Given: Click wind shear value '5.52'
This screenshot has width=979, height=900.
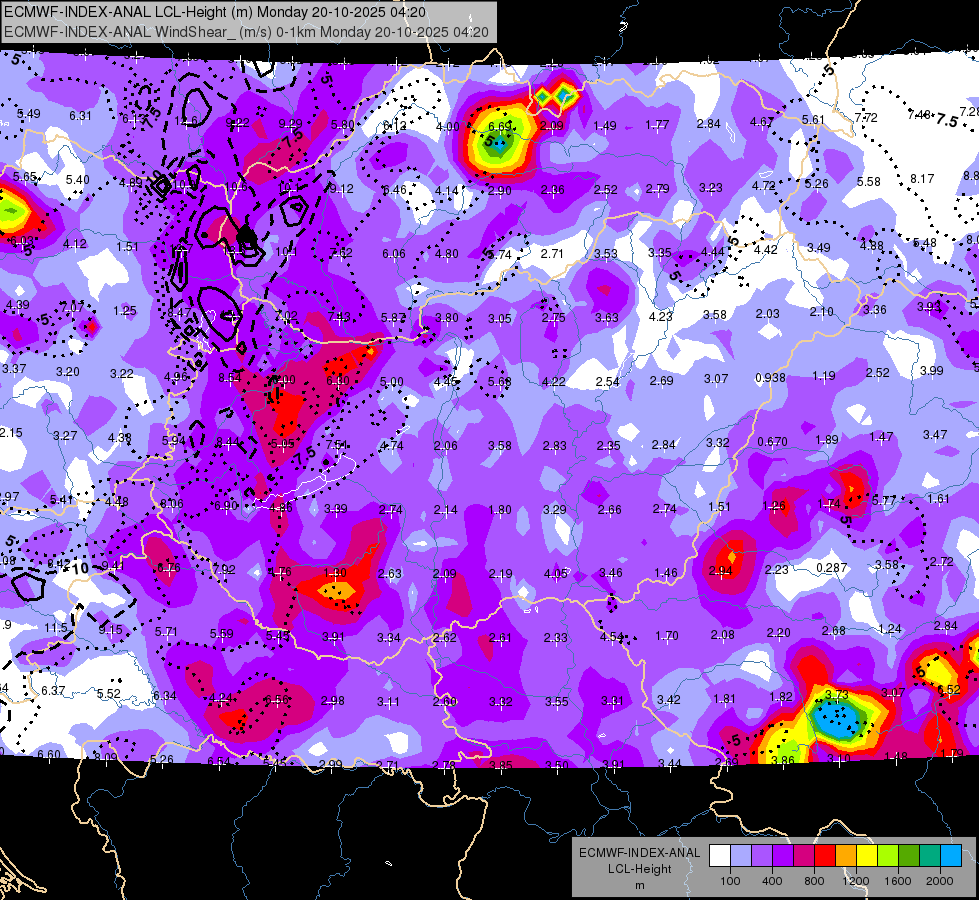Looking at the screenshot, I should (109, 693).
